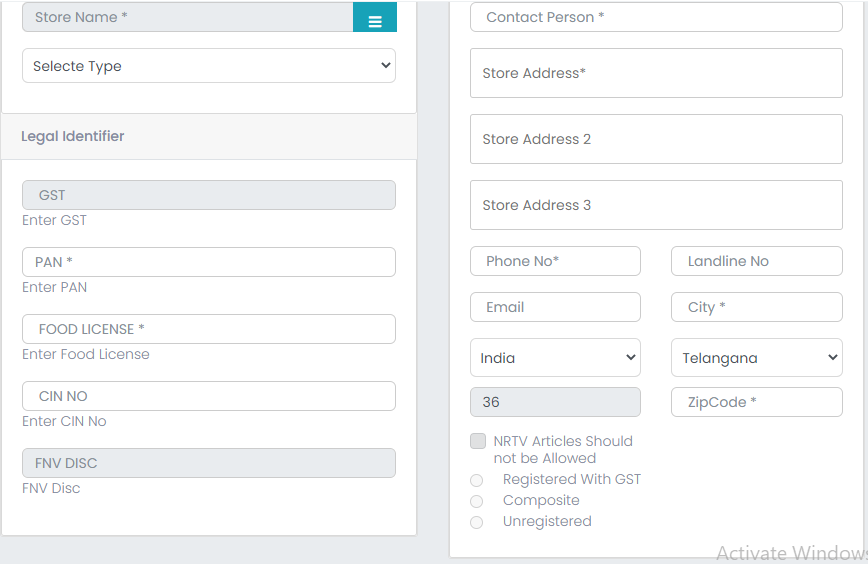Open the Selecte Type dropdown
The width and height of the screenshot is (868, 564).
(x=209, y=66)
